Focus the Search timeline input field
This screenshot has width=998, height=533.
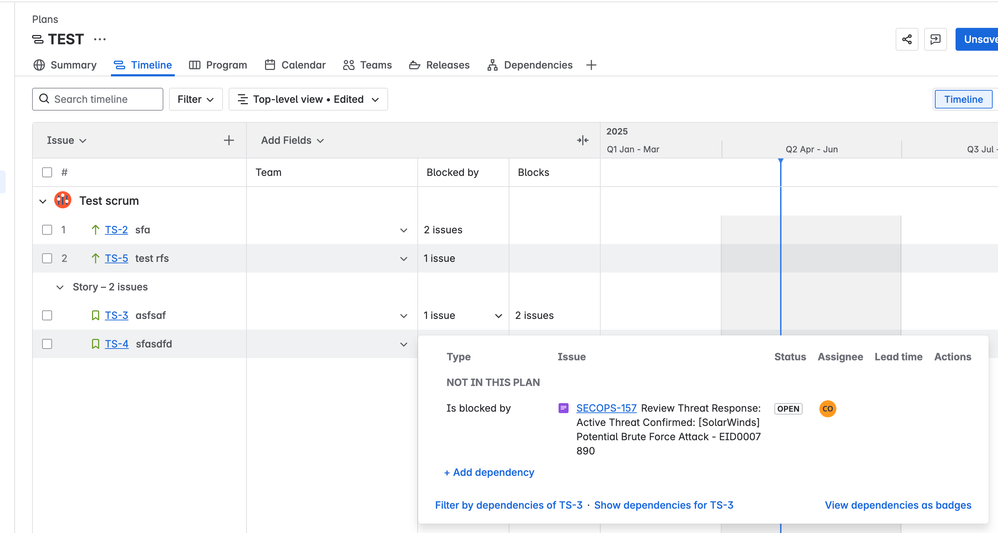coord(98,99)
